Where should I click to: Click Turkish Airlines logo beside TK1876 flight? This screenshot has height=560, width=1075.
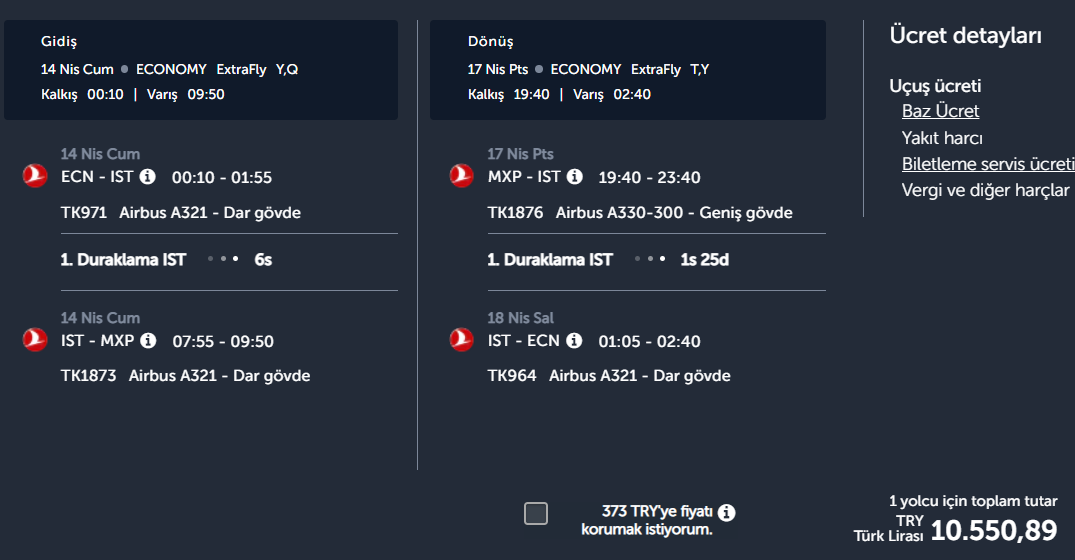point(461,176)
